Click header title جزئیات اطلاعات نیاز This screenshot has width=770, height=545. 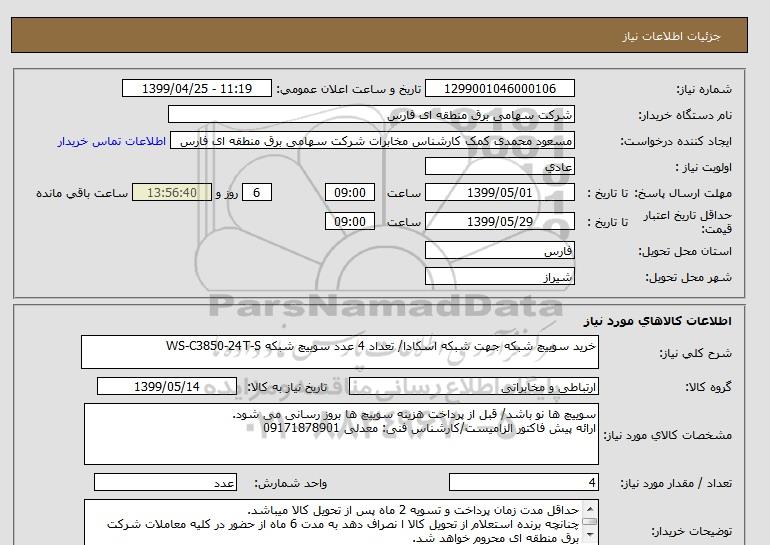pyautogui.click(x=671, y=36)
